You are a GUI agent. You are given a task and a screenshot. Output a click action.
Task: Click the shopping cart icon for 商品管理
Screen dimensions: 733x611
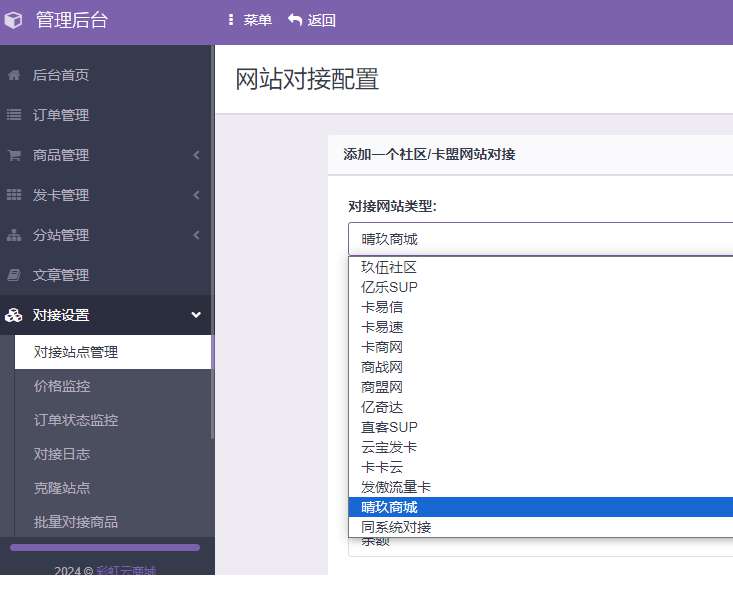tap(14, 155)
